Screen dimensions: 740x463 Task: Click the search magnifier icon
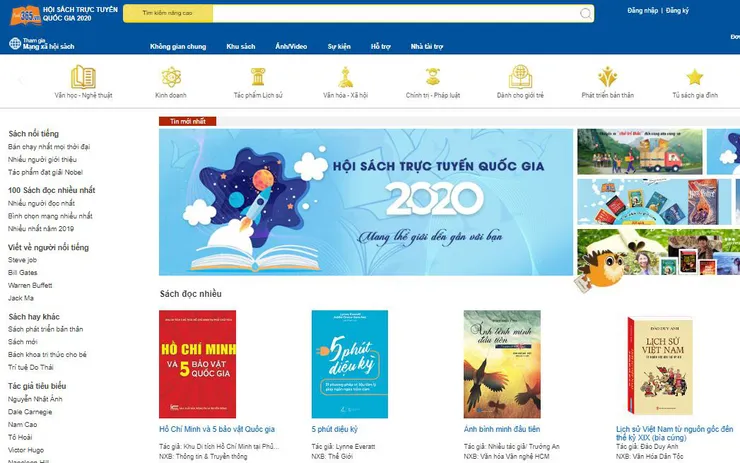click(x=585, y=14)
